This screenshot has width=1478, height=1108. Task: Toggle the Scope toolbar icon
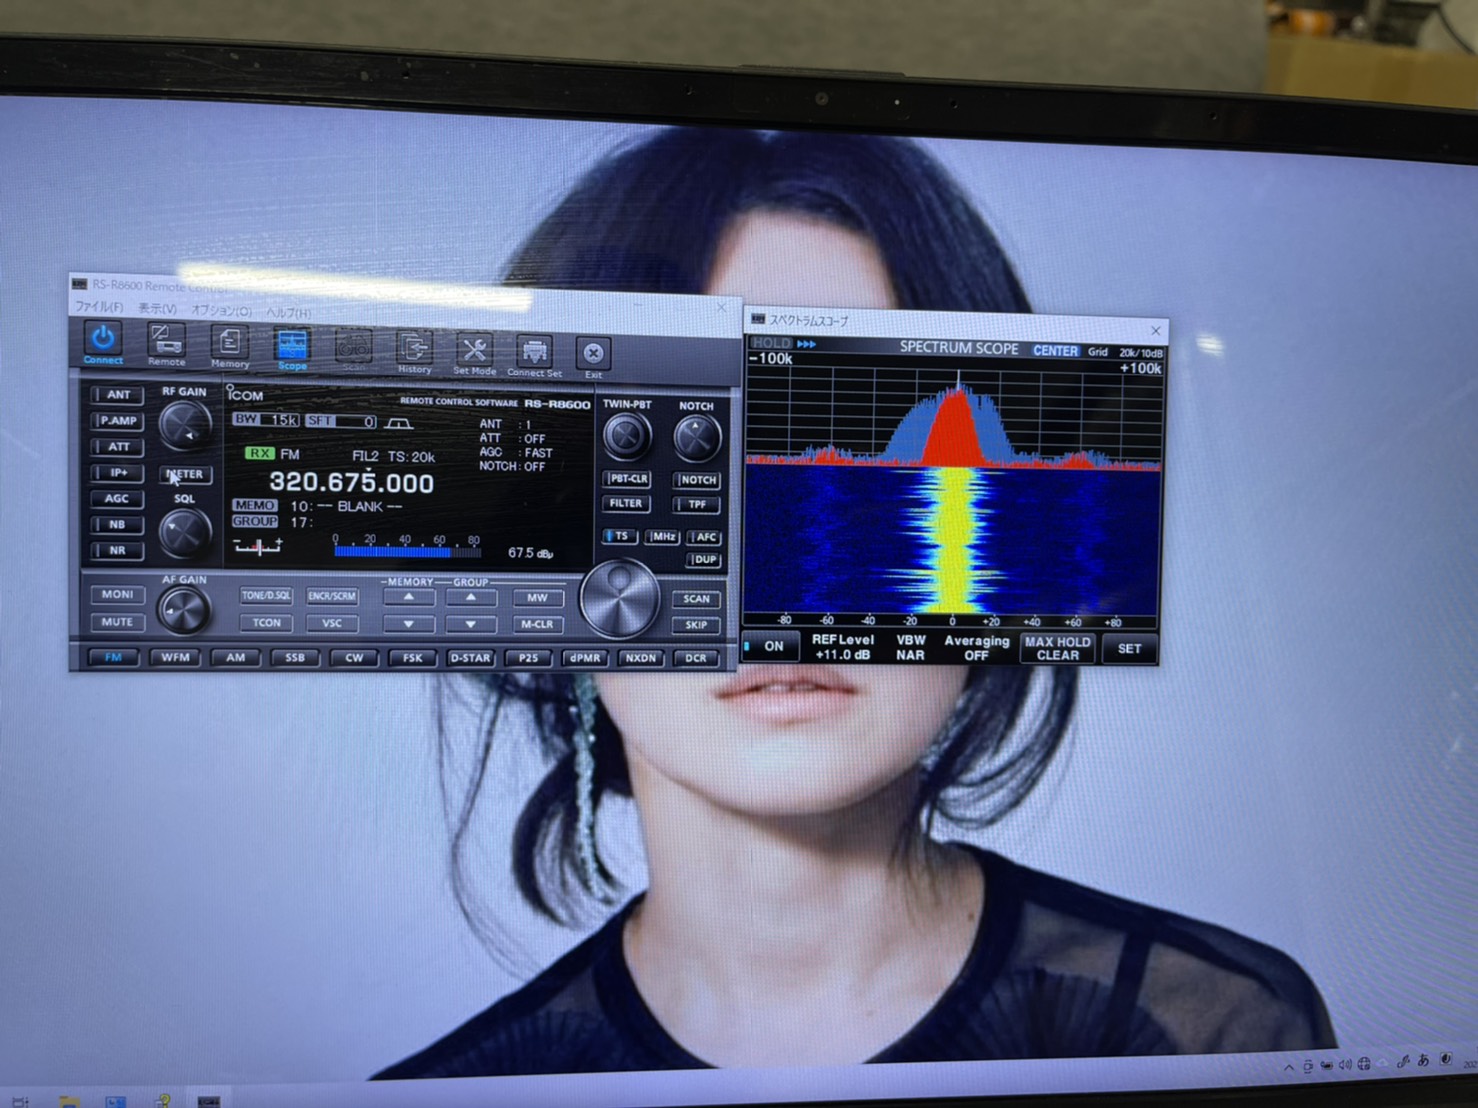[x=292, y=350]
